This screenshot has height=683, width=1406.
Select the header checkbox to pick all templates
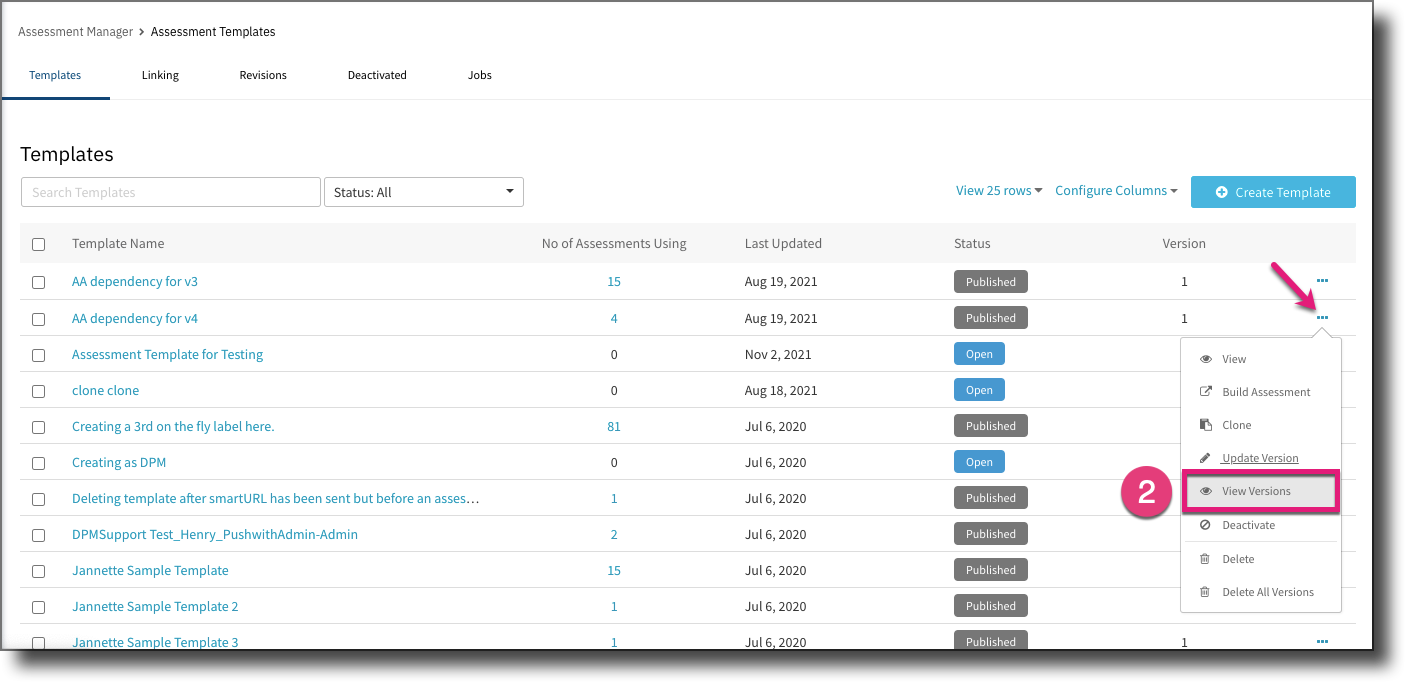tap(38, 243)
